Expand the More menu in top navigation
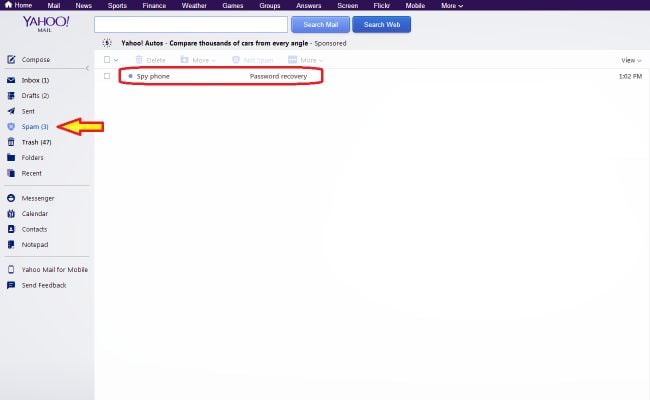Screen dimensions: 650x400 tap(452, 5)
